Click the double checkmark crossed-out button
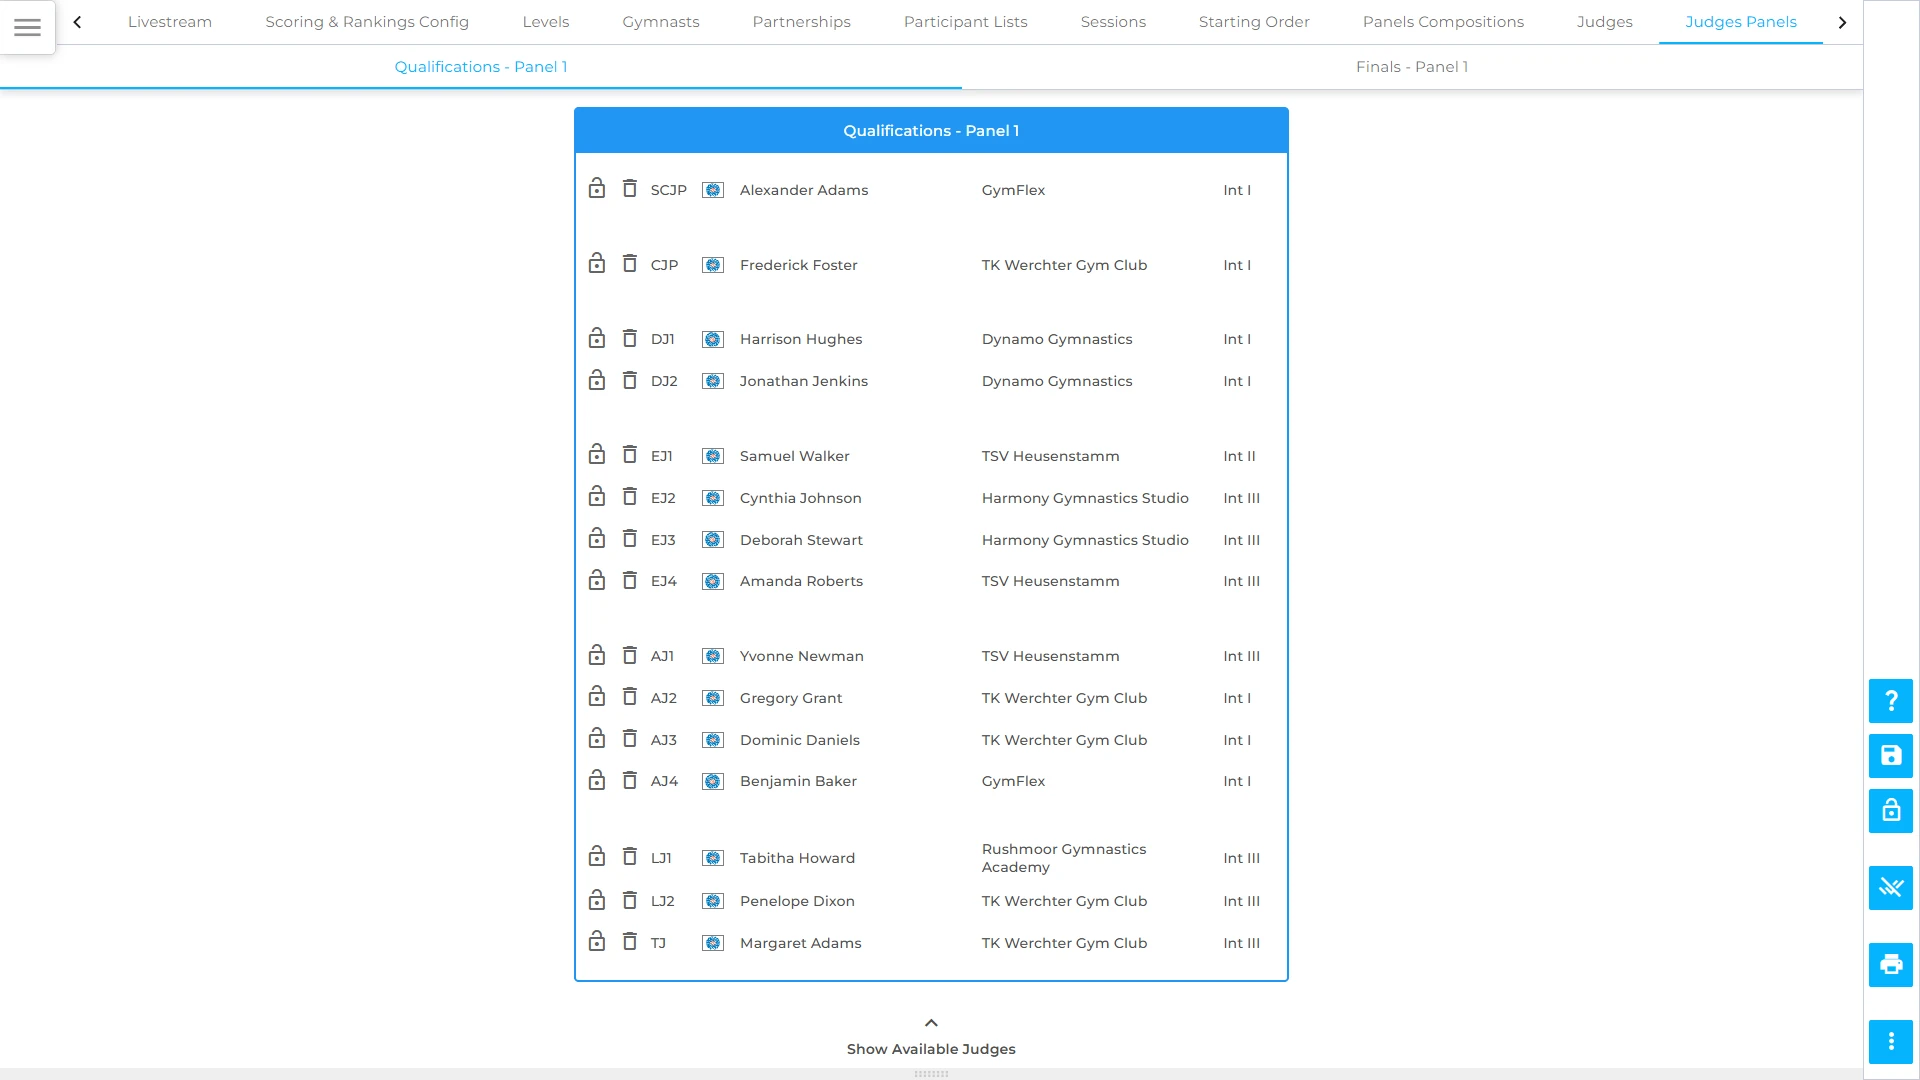 tap(1890, 888)
